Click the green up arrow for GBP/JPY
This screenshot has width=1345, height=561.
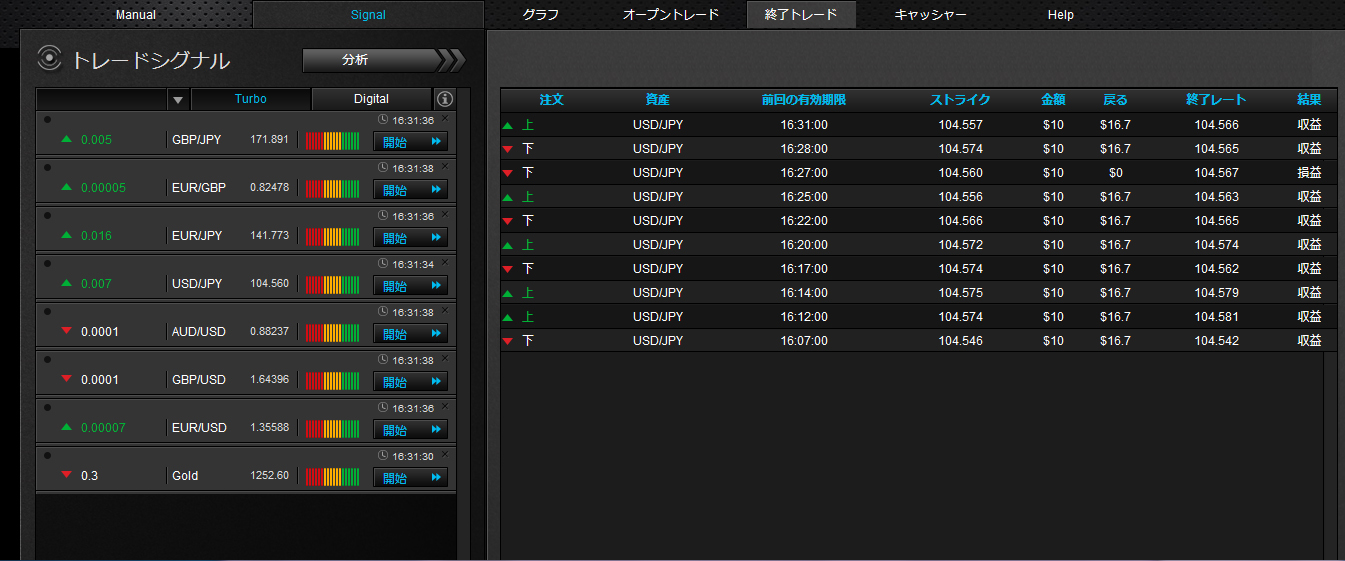[67, 139]
